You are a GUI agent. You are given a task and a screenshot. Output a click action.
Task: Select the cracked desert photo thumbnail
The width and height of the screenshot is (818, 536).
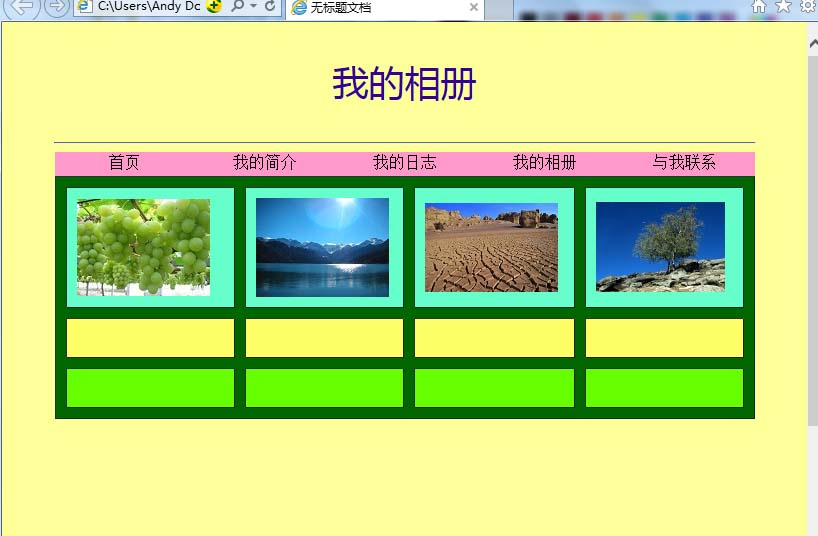(491, 247)
